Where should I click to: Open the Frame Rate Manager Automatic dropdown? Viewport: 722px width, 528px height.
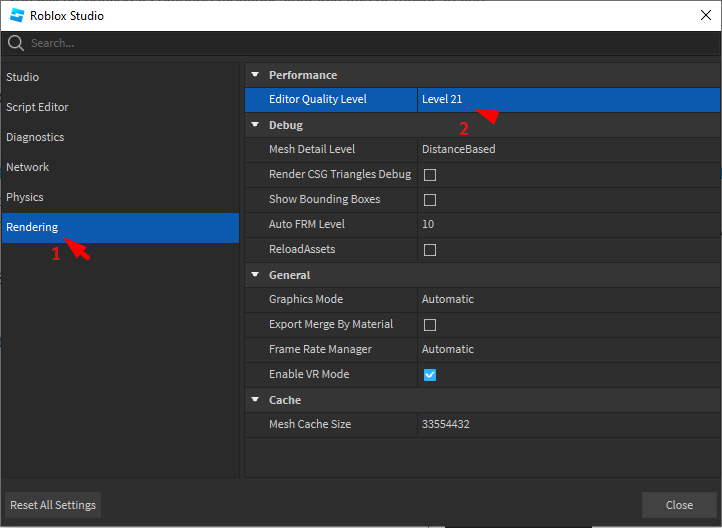(568, 349)
